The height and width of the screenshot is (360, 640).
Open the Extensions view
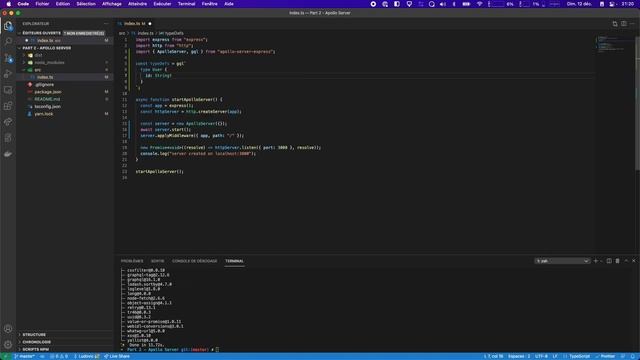[x=8, y=106]
